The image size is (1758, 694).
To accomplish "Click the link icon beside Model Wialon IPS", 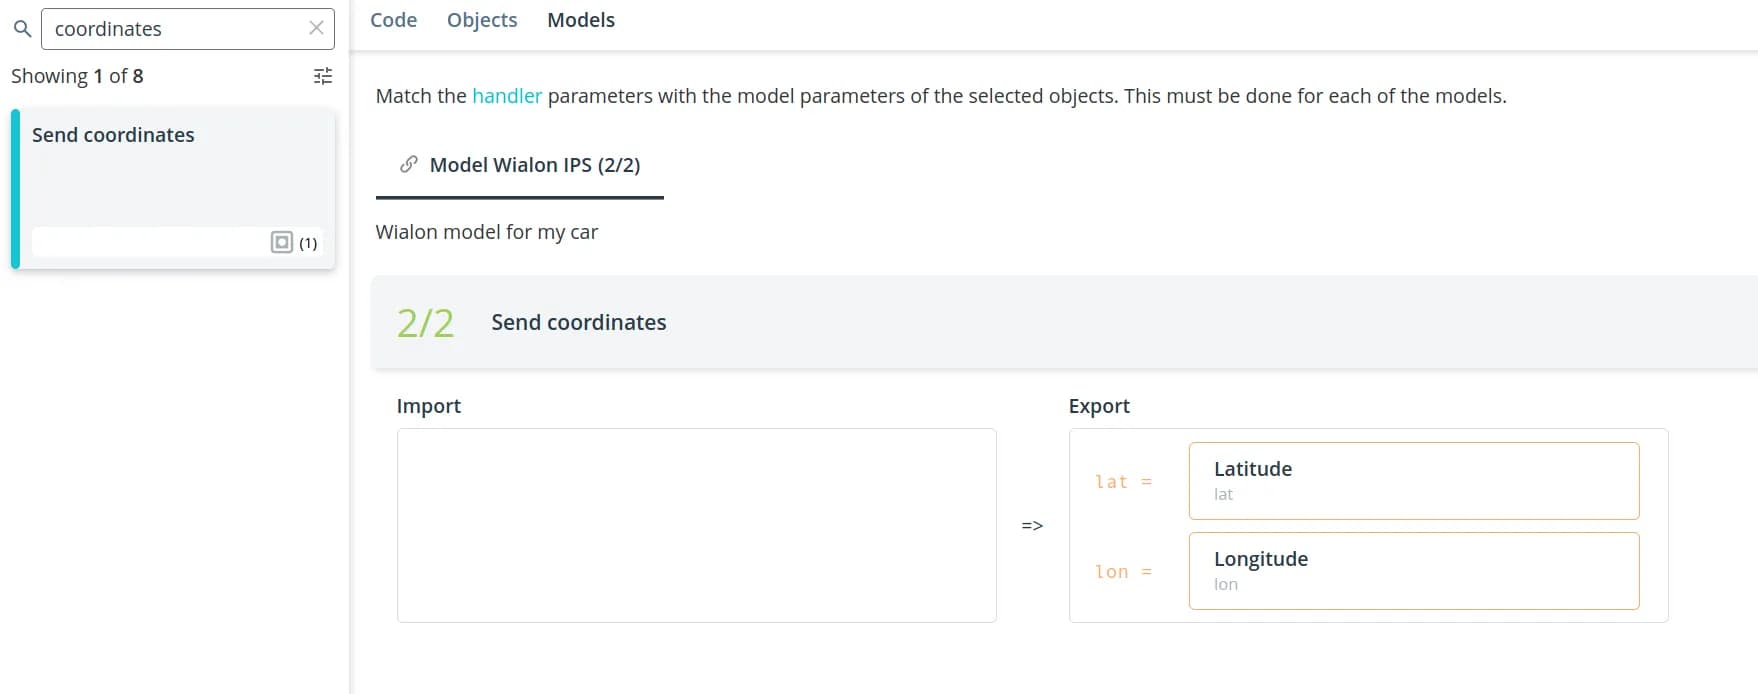I will (408, 164).
